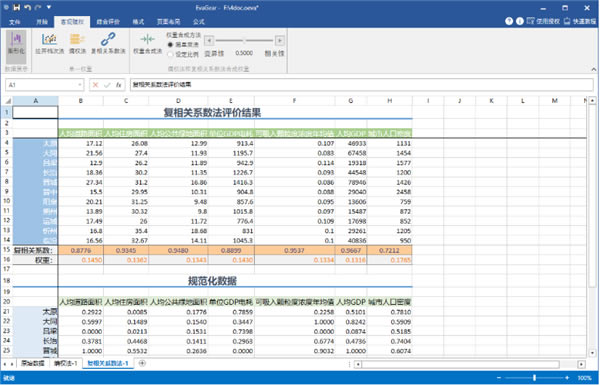Switch to the 公式 ribbon tab

(199, 22)
